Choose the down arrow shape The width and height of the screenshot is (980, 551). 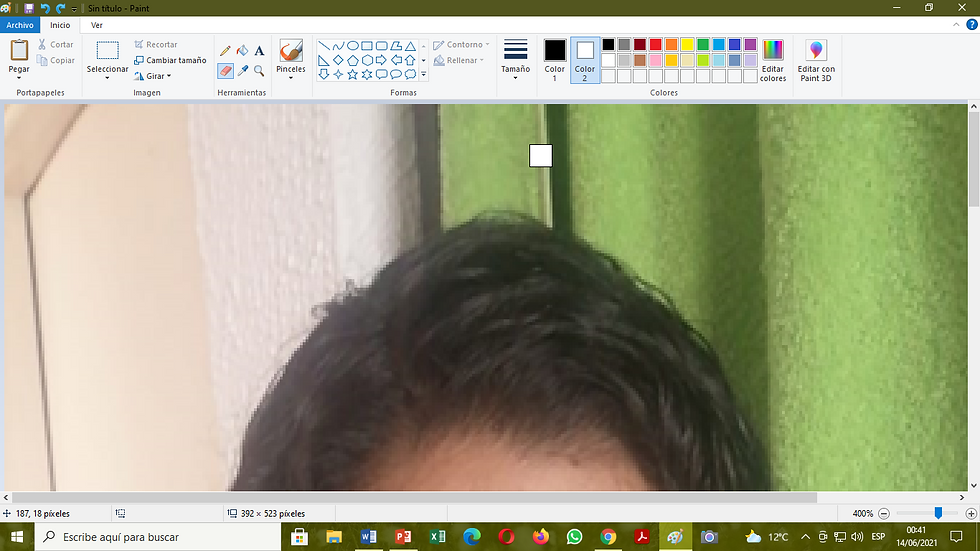coord(324,74)
